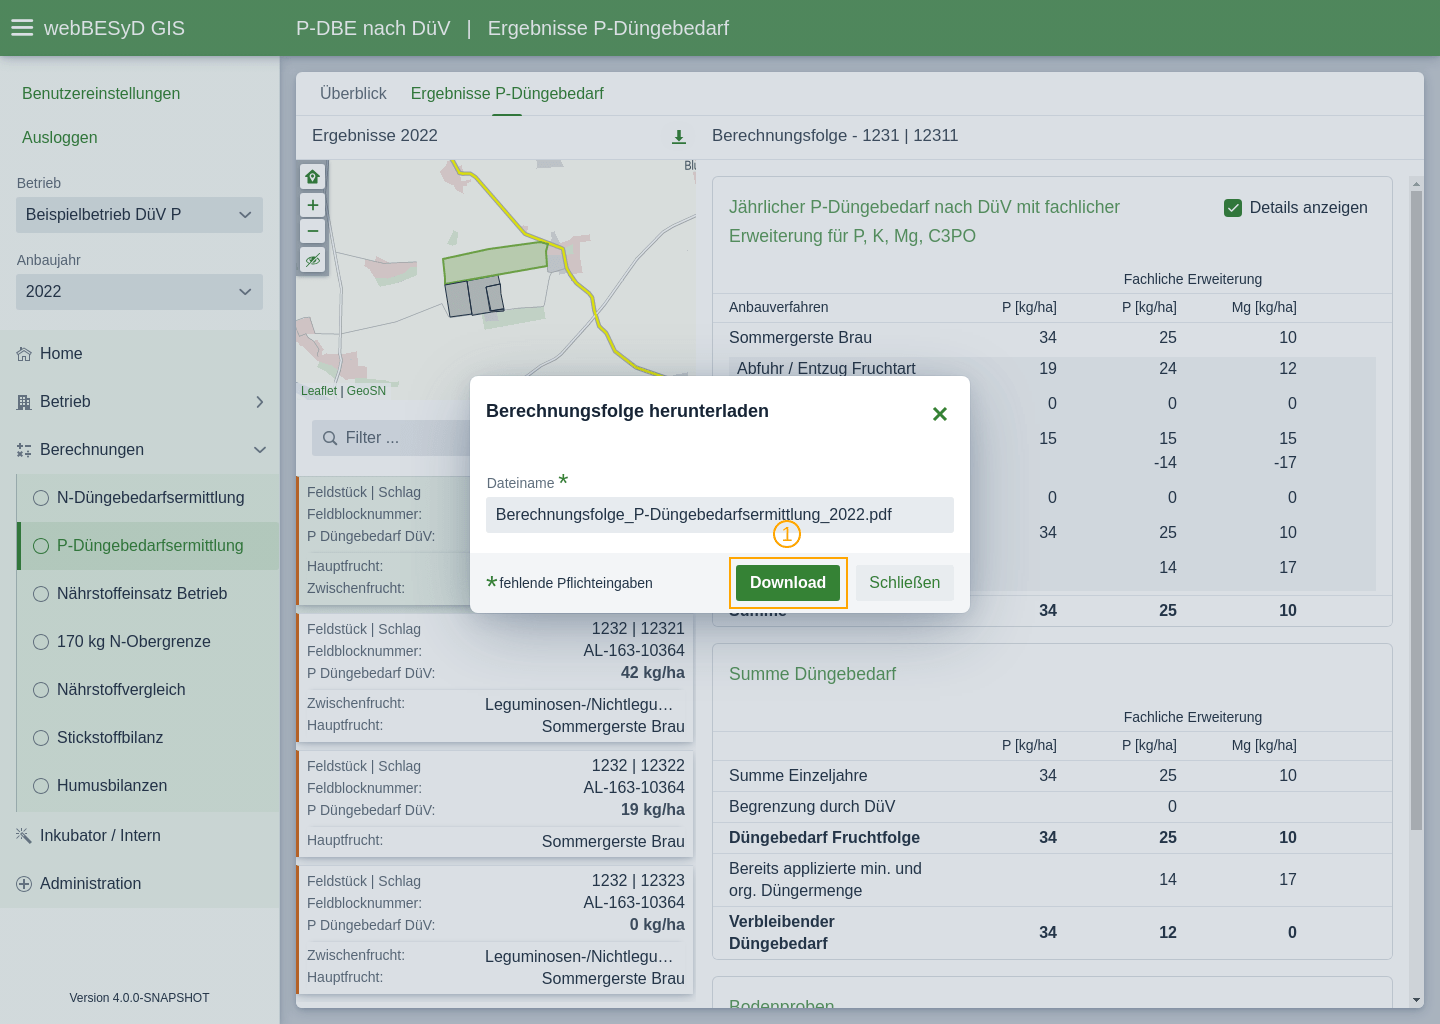Click the Inkubator / Intern icon
The height and width of the screenshot is (1024, 1440).
click(x=24, y=835)
